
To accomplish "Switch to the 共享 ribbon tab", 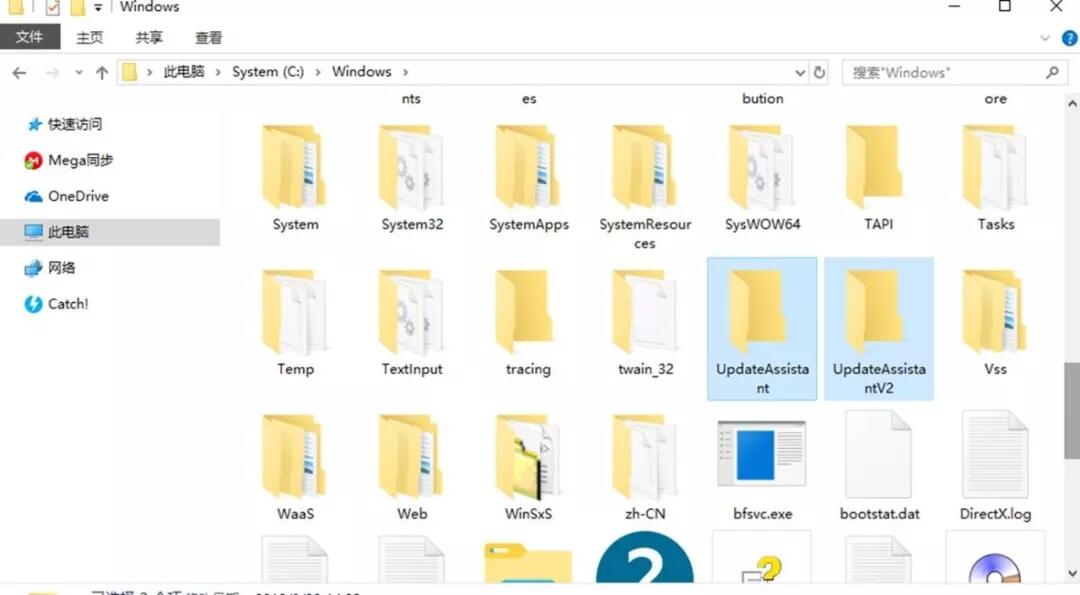I will point(149,37).
